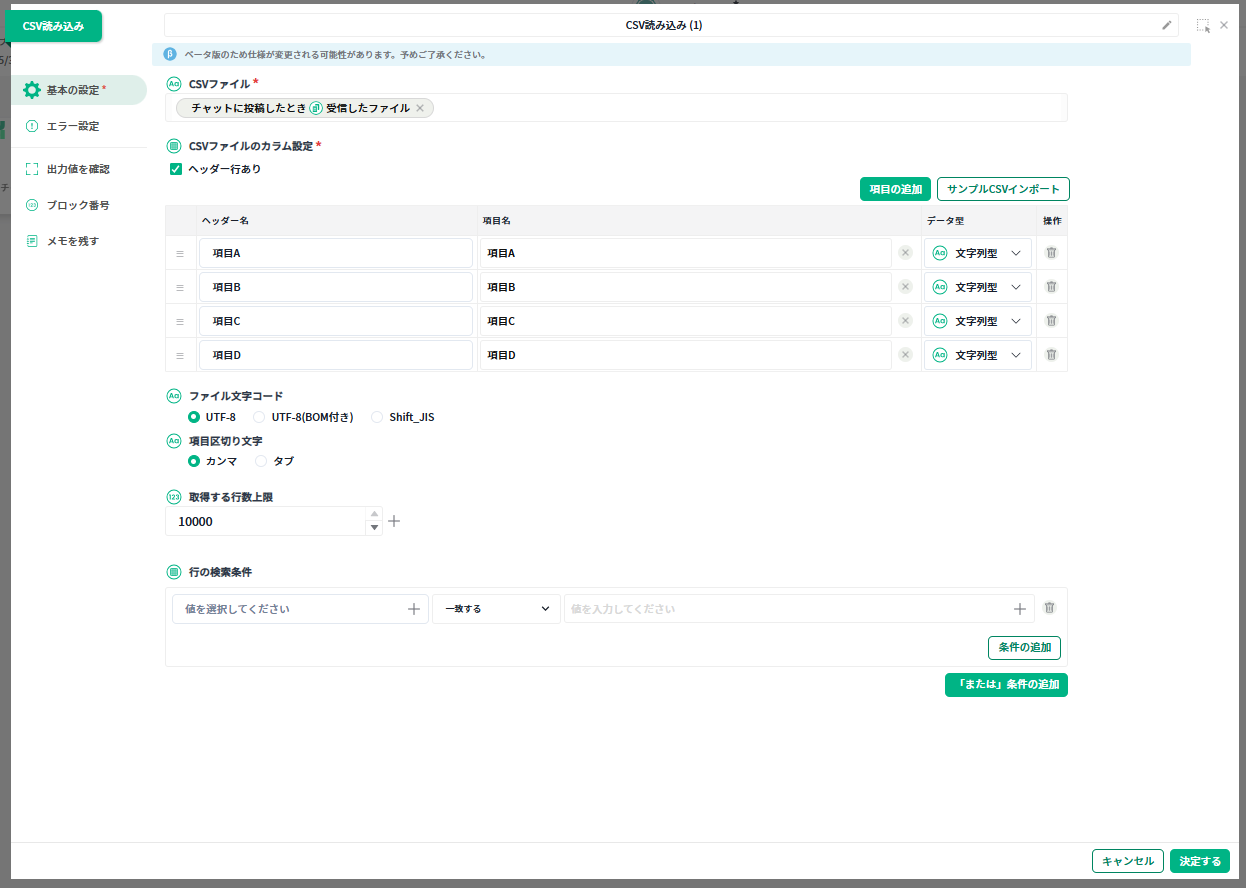Increase row limit with up stepper arrow
1246x888 pixels.
pyautogui.click(x=375, y=514)
